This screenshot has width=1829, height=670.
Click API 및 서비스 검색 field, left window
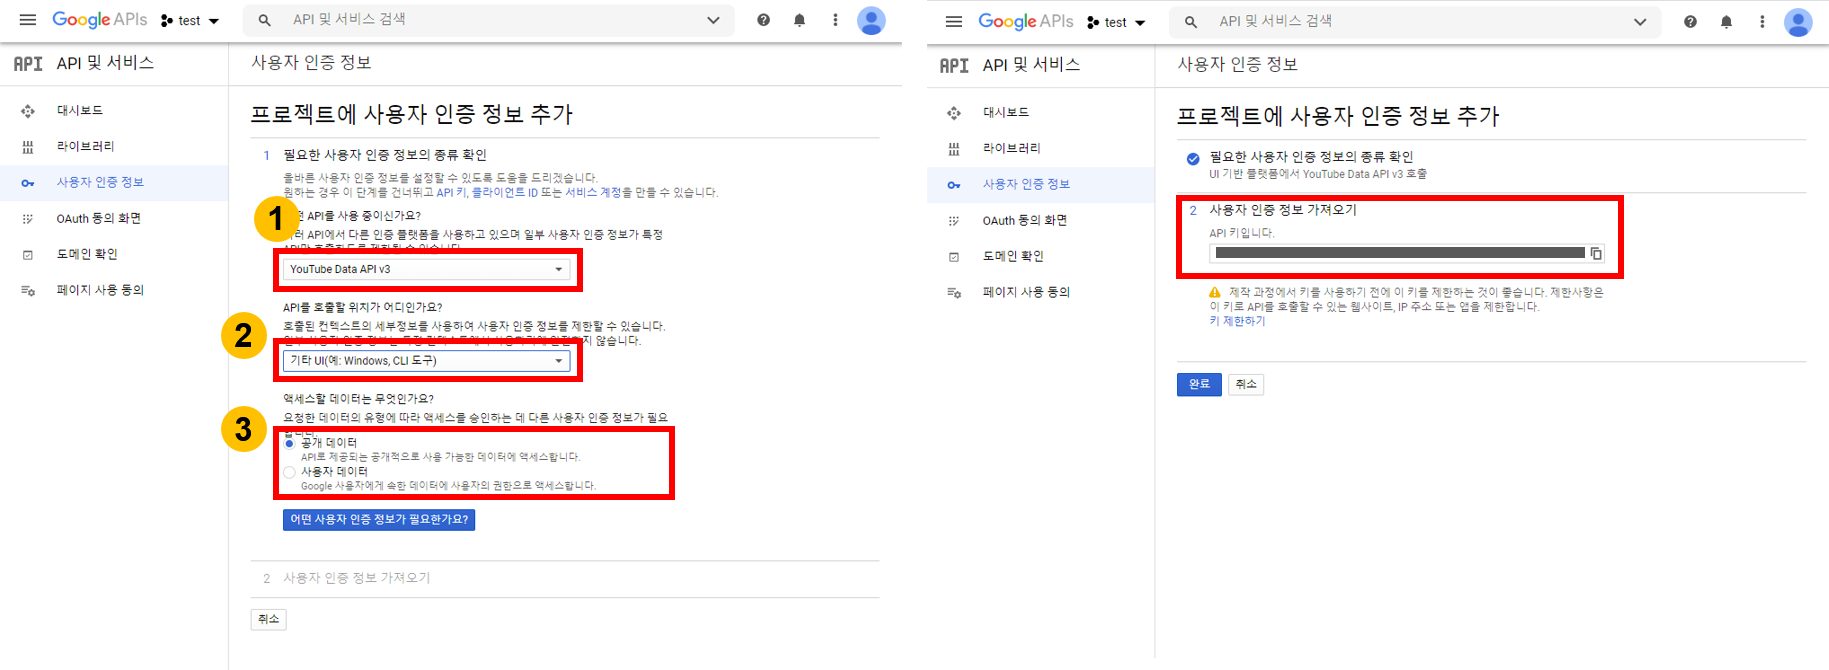pyautogui.click(x=490, y=20)
